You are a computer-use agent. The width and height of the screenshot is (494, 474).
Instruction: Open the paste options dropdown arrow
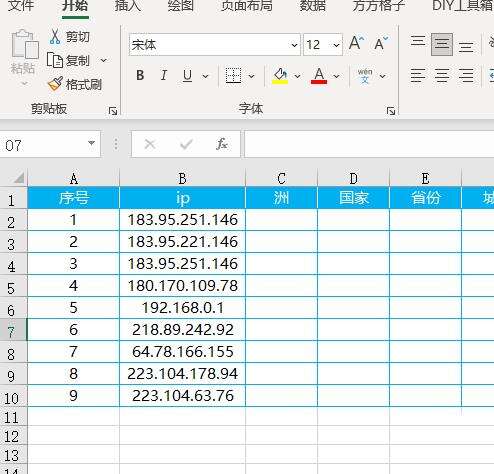pyautogui.click(x=24, y=83)
